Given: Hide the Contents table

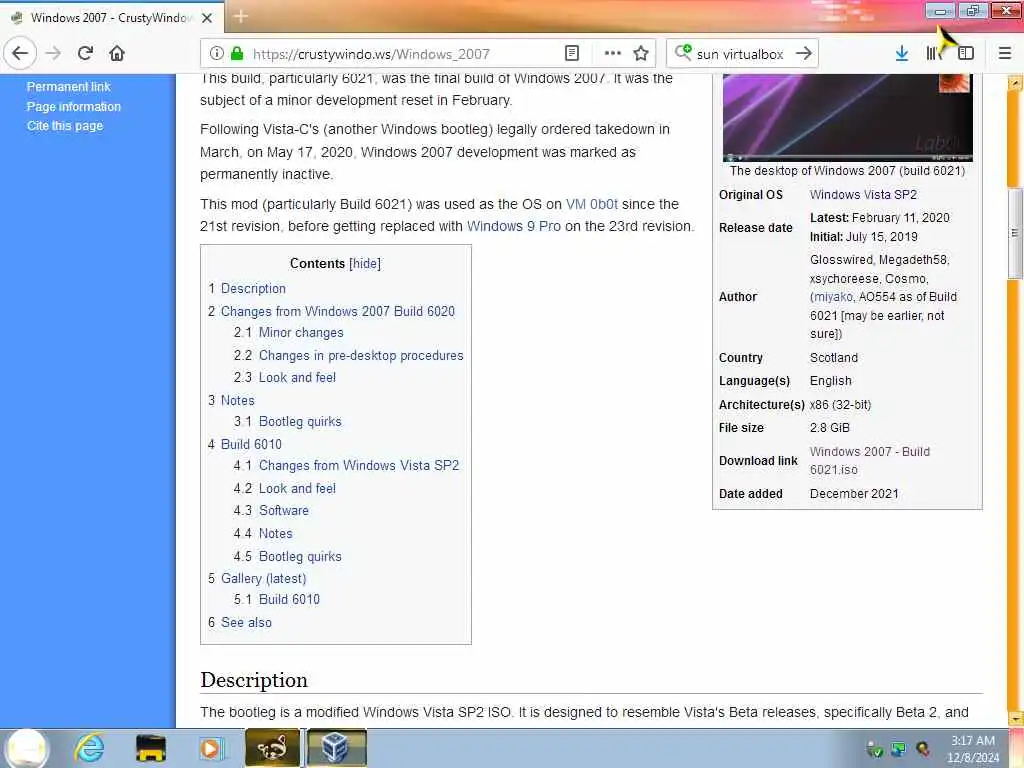Looking at the screenshot, I should click(x=365, y=263).
